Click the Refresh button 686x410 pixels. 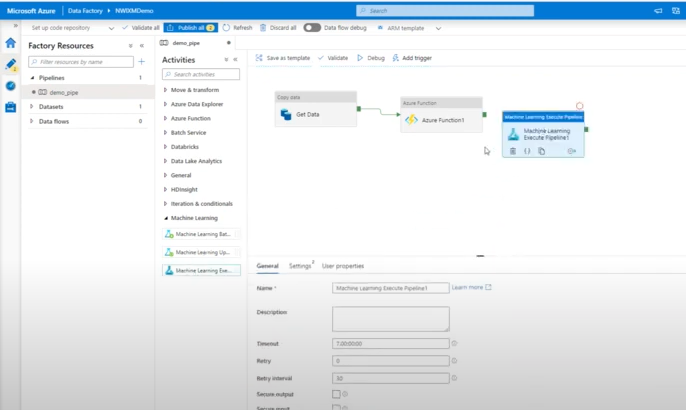pos(238,28)
